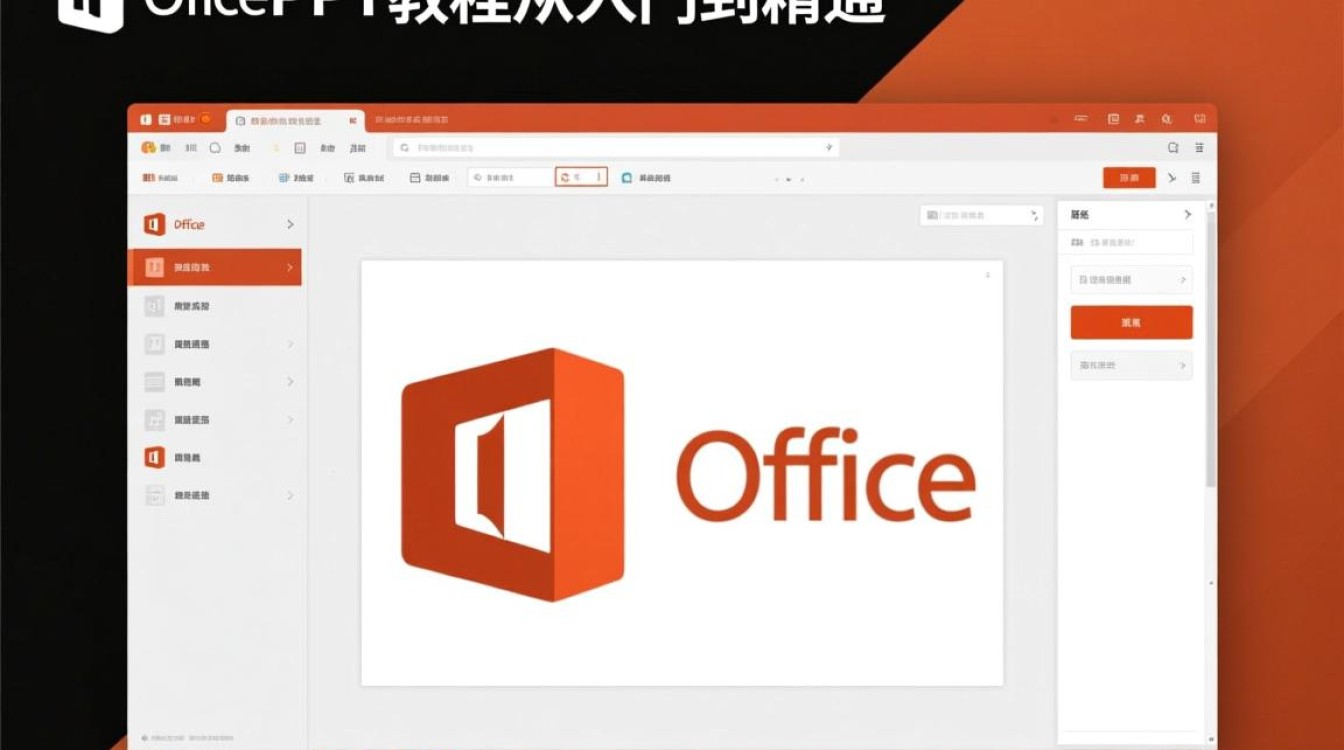The width and height of the screenshot is (1344, 750).
Task: Click the star icon inside the address field
Action: click(x=829, y=147)
